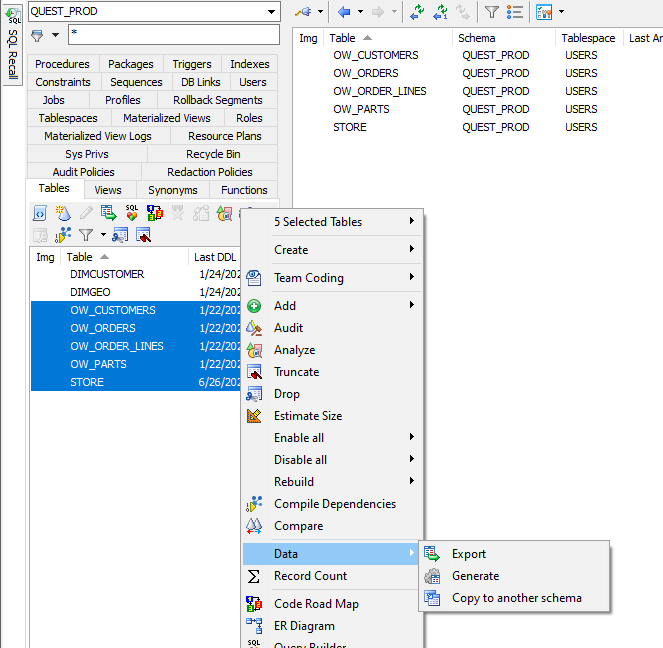This screenshot has width=663, height=648.
Task: Expand the Create submenu
Action: [x=332, y=250]
